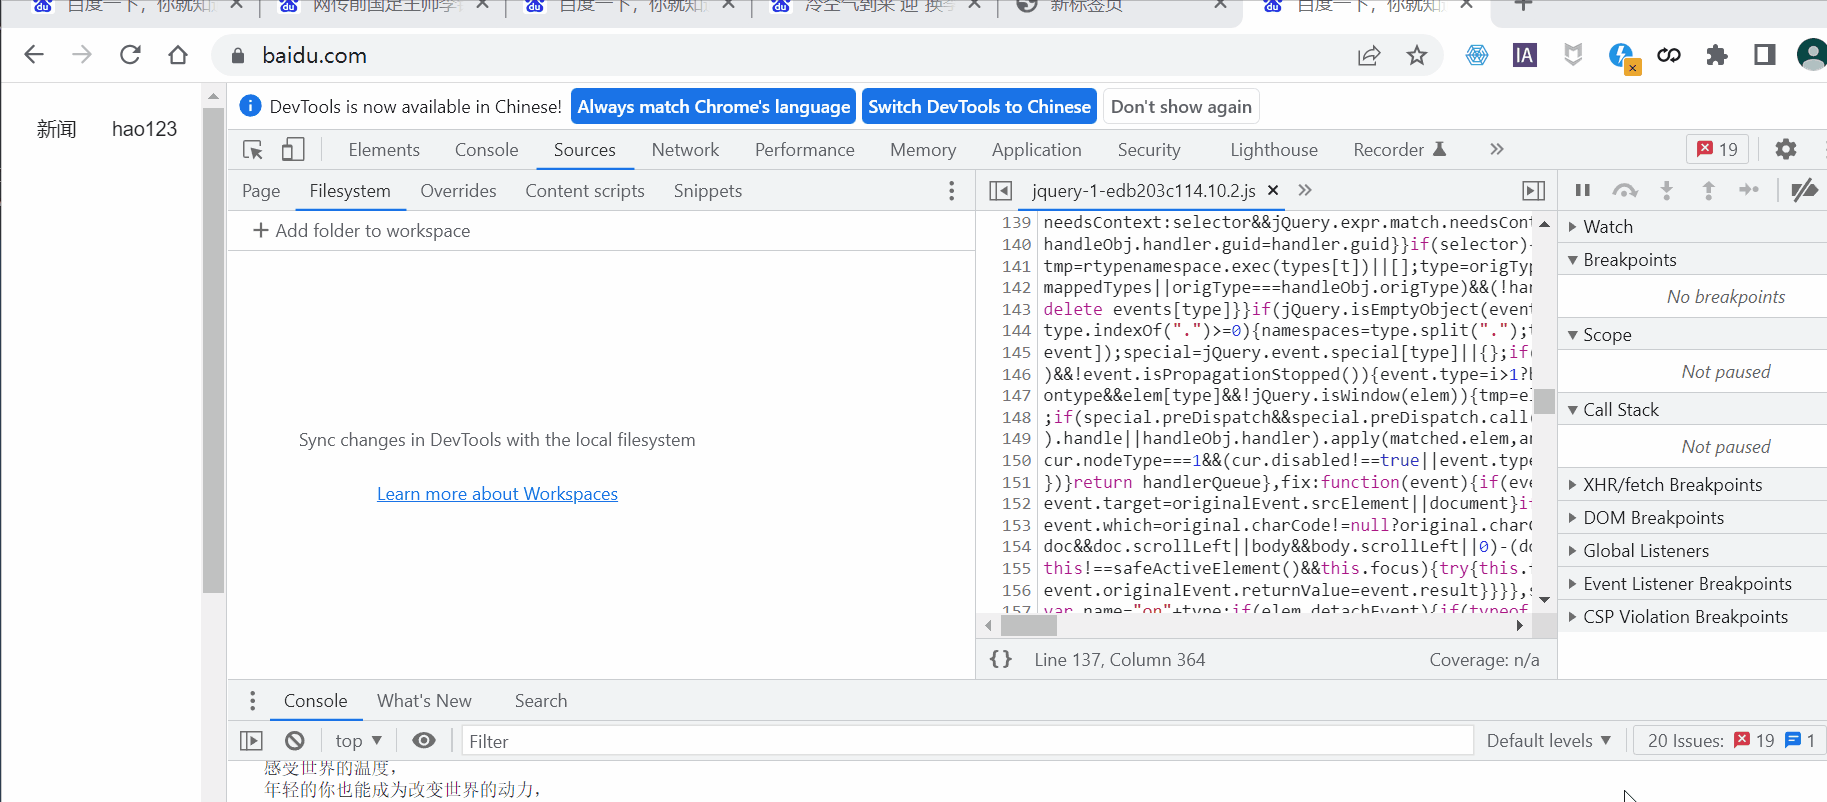Click the IA extension icon

click(x=1525, y=56)
